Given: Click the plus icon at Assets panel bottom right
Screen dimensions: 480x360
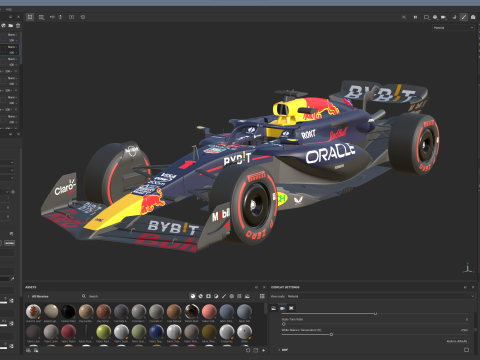Looking at the screenshot, I should 263,350.
